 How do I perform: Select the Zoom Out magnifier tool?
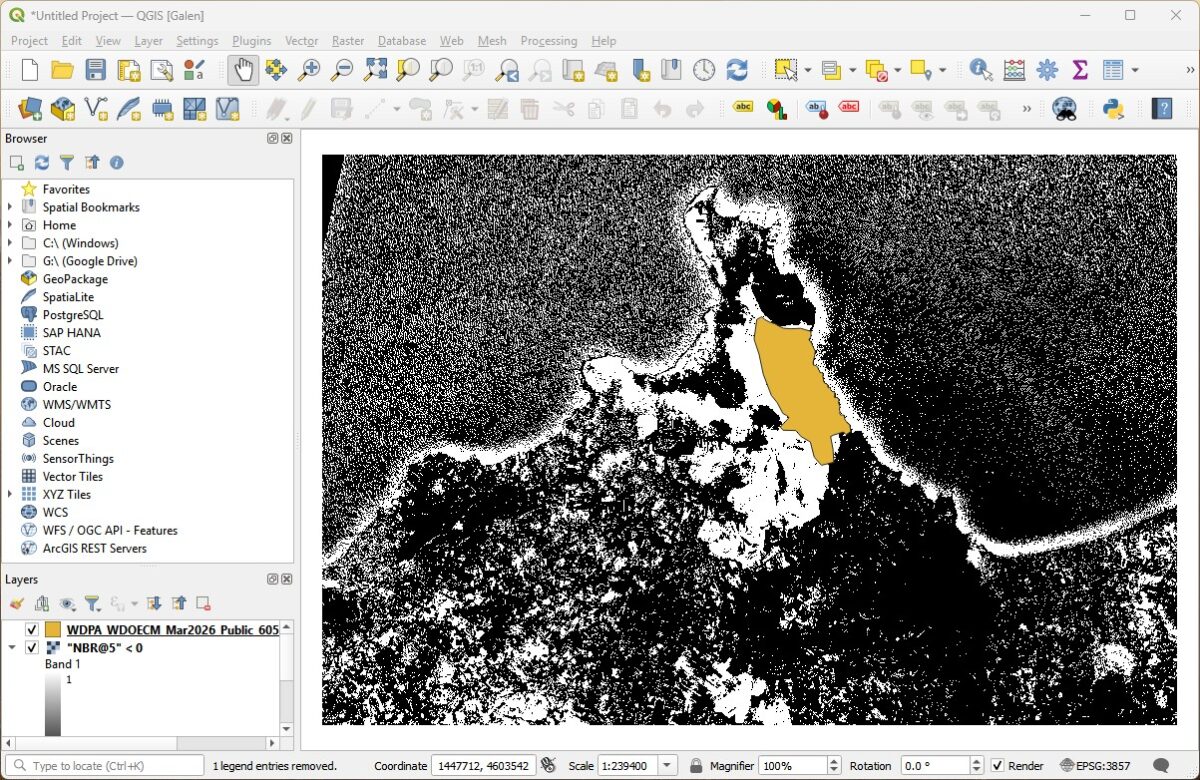(x=342, y=70)
